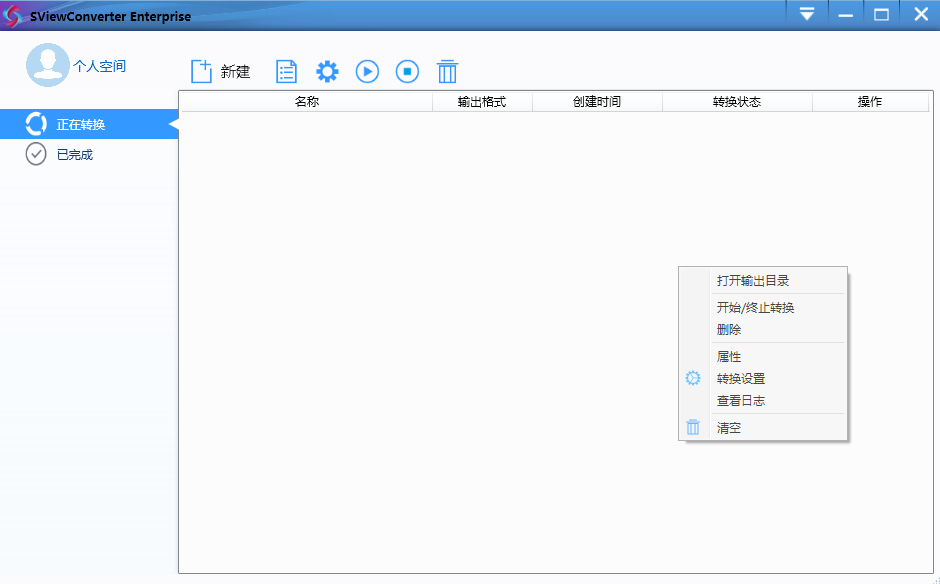Open settings via the gear toolbar icon

click(x=327, y=71)
